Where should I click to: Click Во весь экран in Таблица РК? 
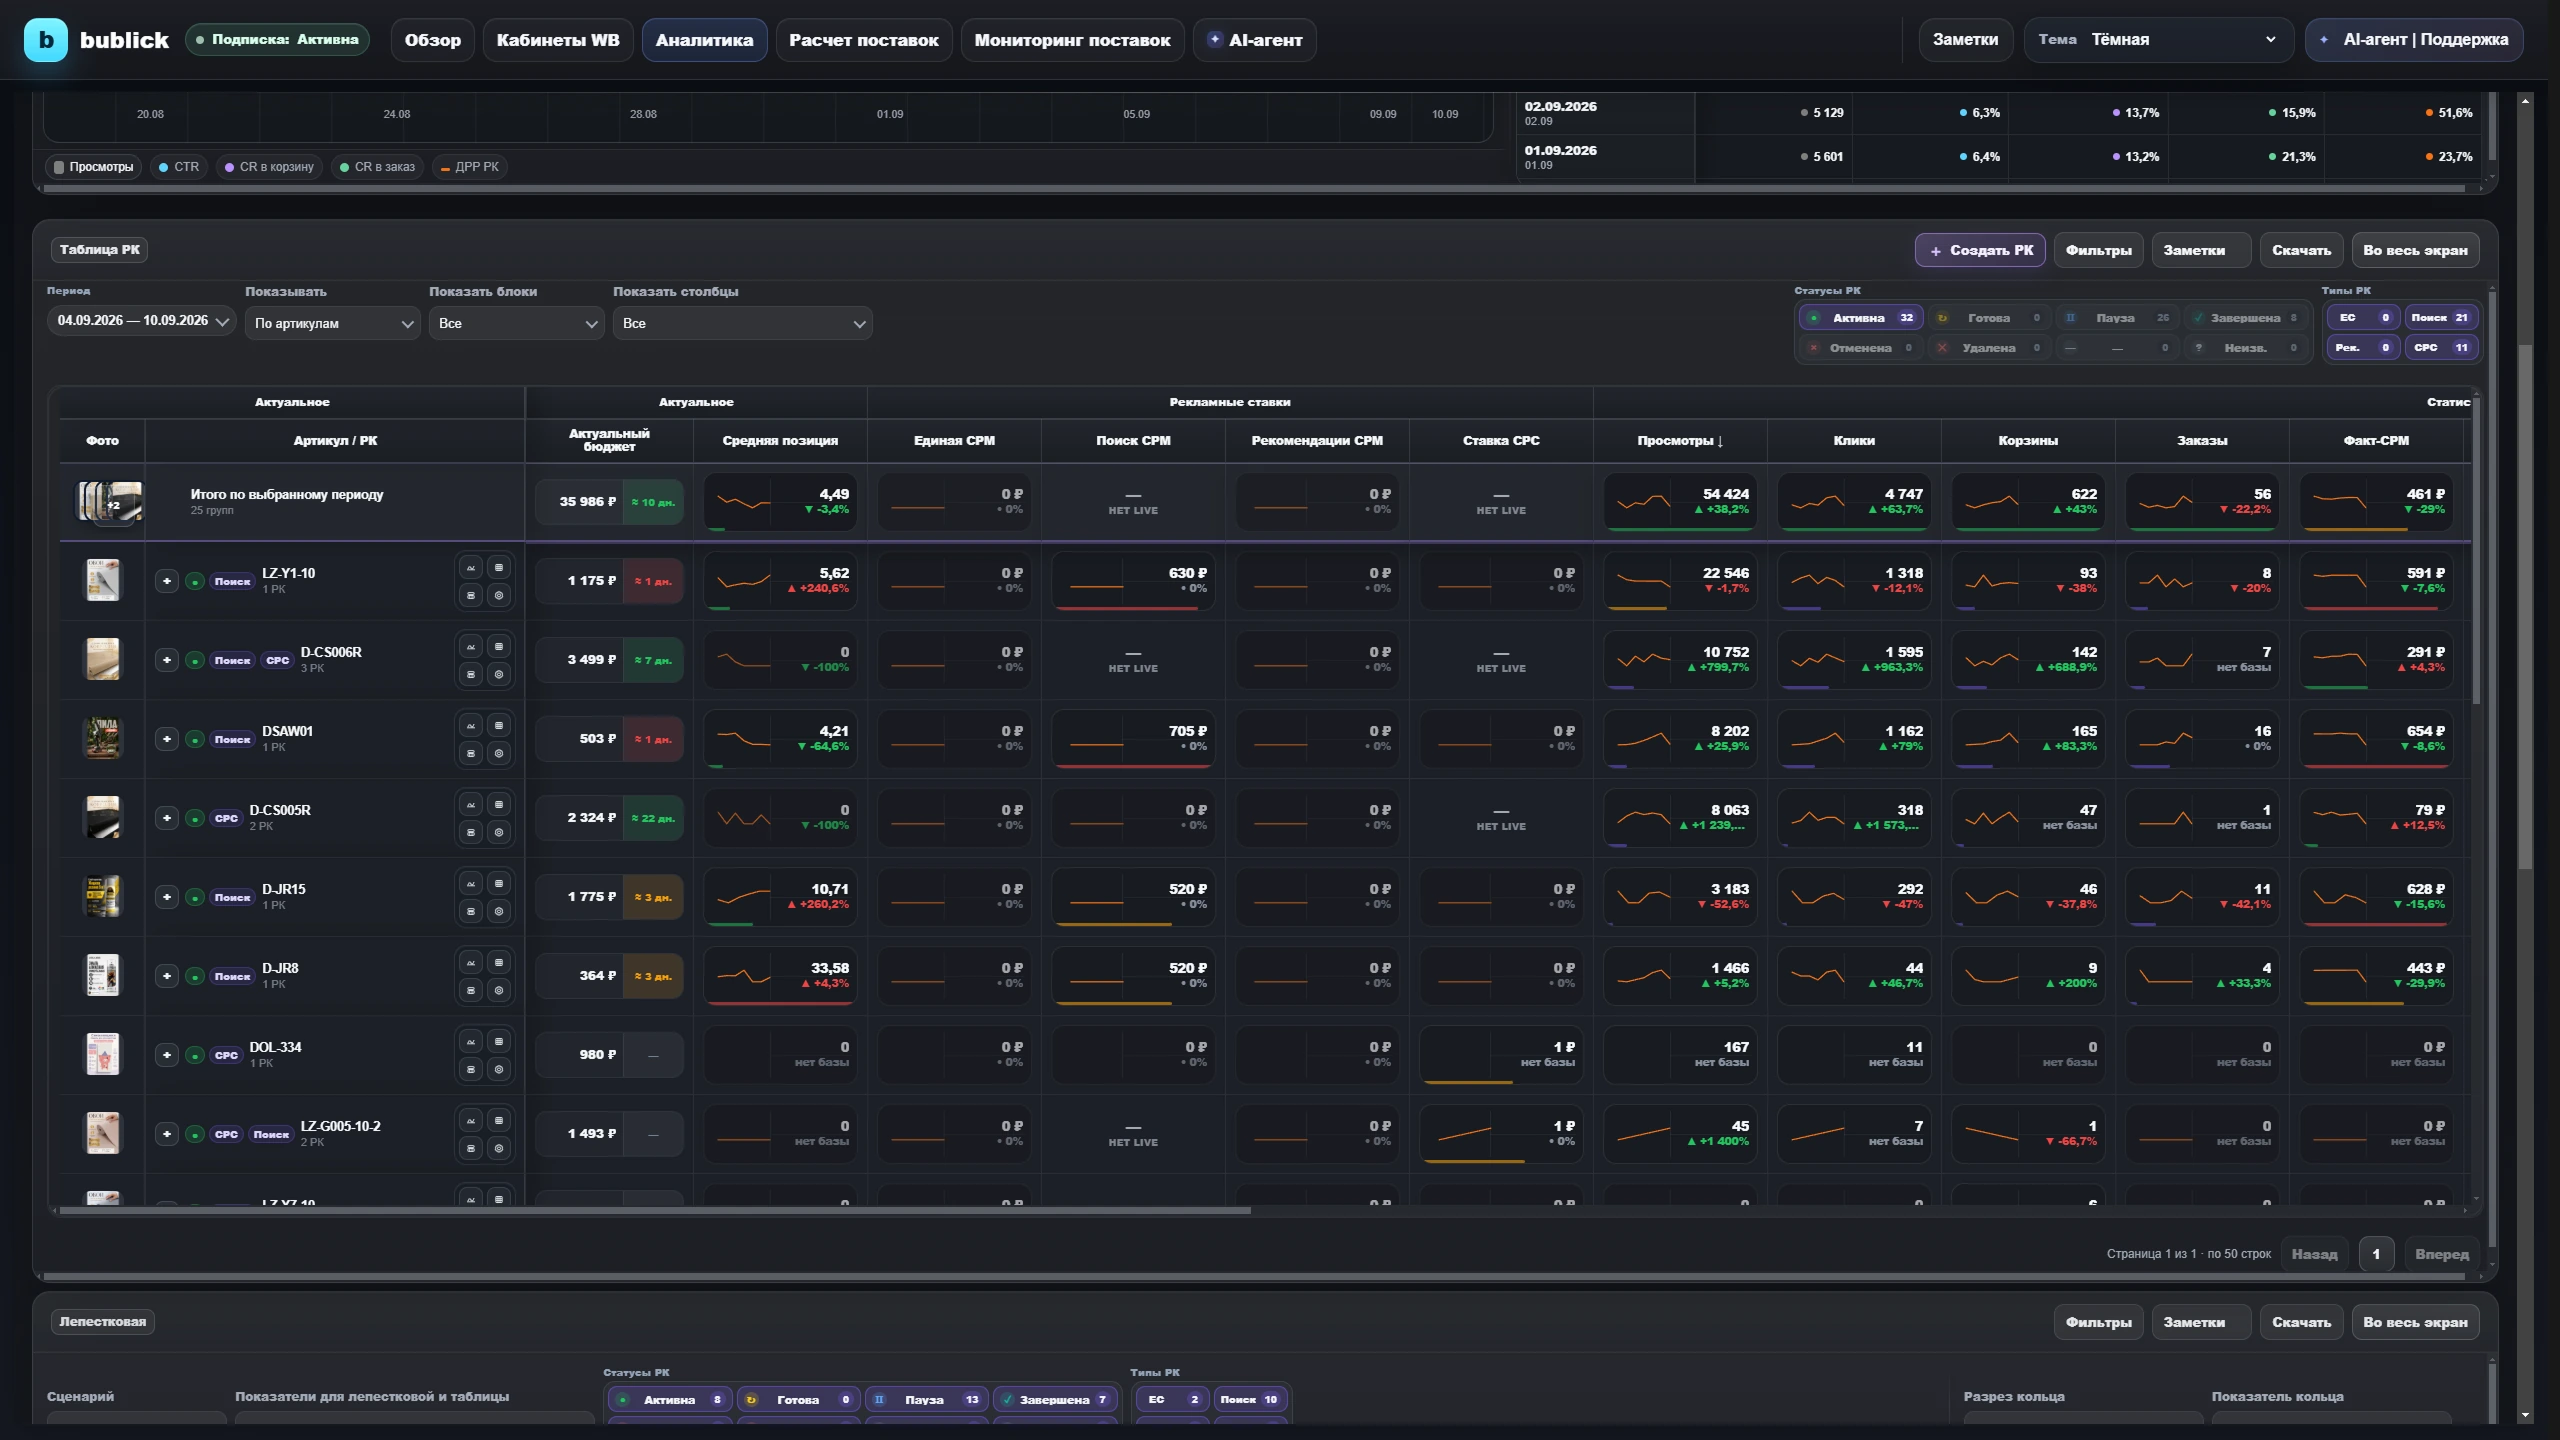(x=2415, y=251)
